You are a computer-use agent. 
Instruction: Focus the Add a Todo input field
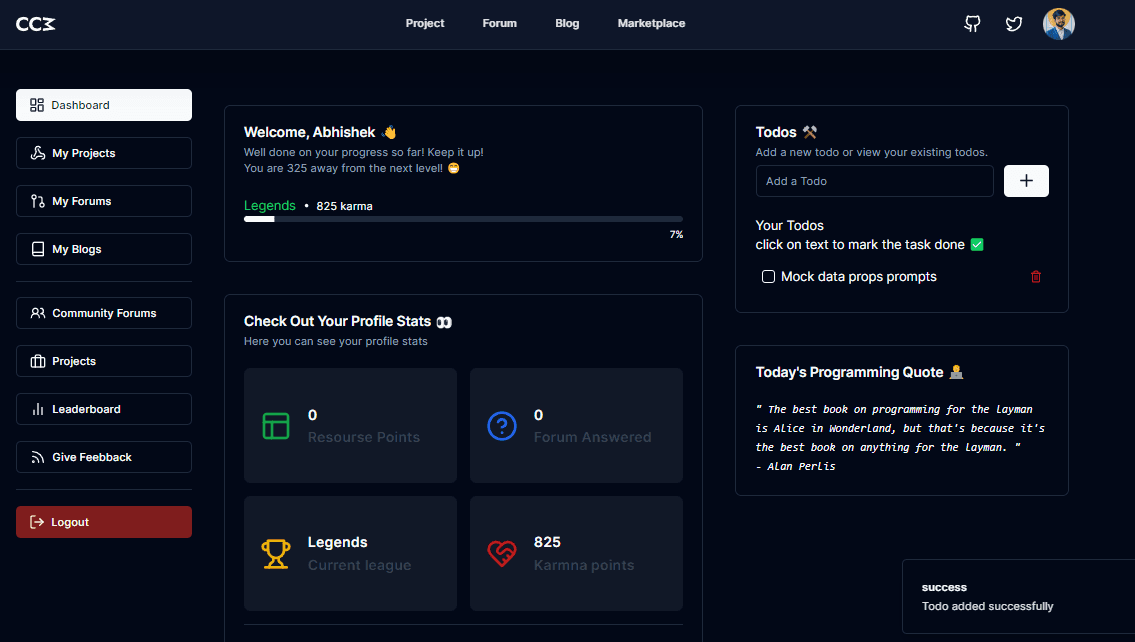[874, 181]
